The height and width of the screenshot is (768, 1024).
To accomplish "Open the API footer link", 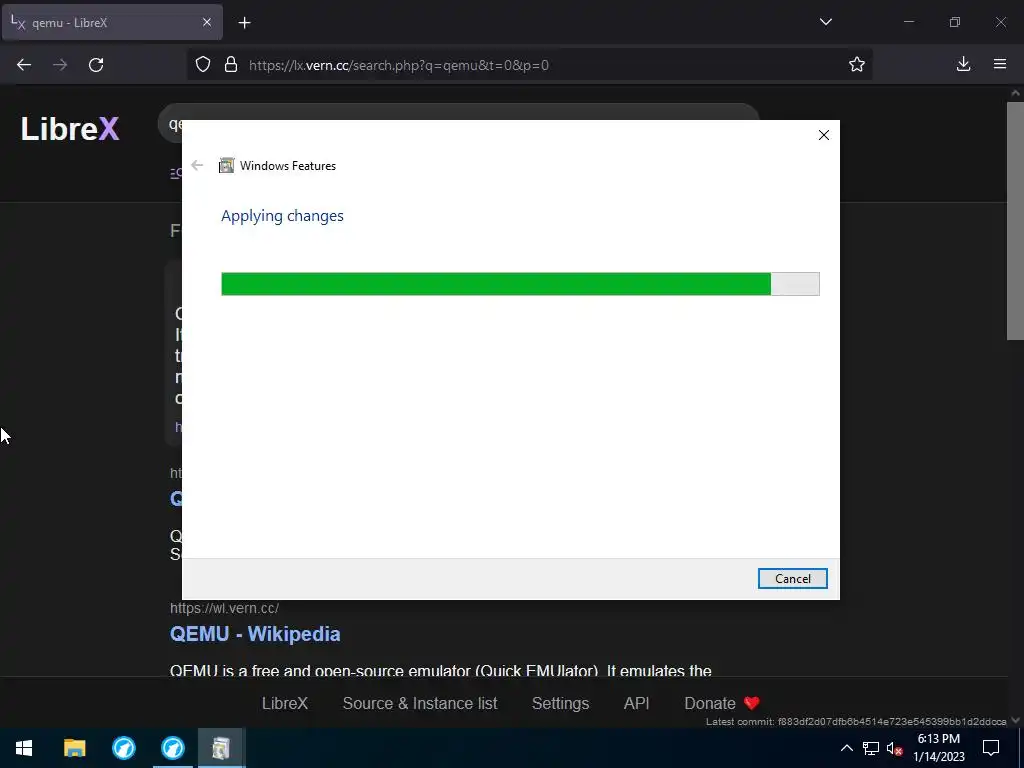I will [x=636, y=703].
